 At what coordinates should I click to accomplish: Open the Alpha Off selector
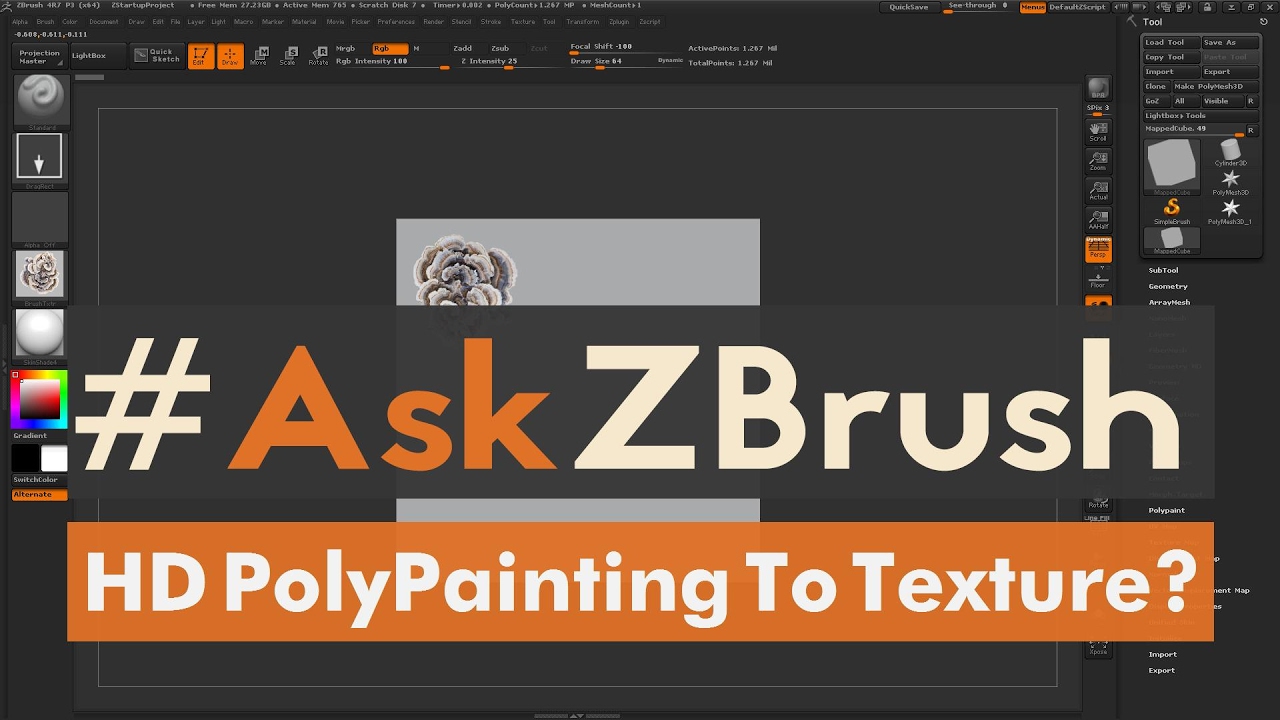(x=40, y=219)
